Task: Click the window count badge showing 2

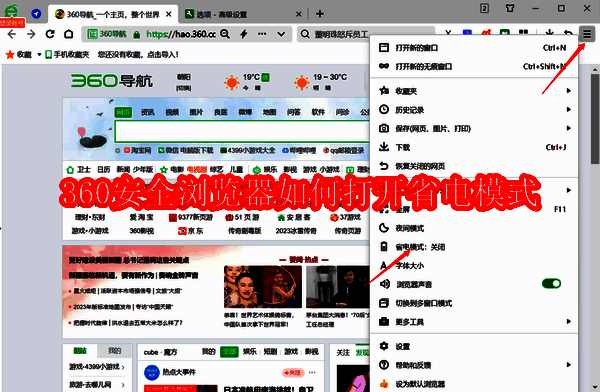Action: 484,8
